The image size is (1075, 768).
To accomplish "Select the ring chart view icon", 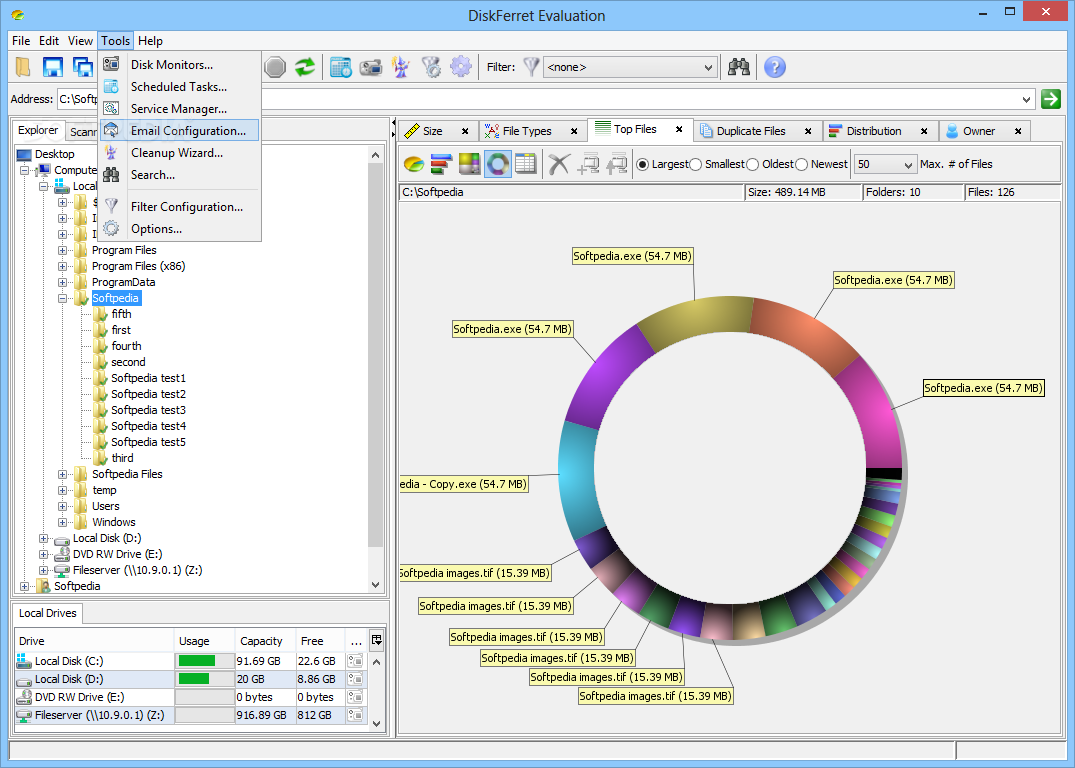I will pos(498,164).
